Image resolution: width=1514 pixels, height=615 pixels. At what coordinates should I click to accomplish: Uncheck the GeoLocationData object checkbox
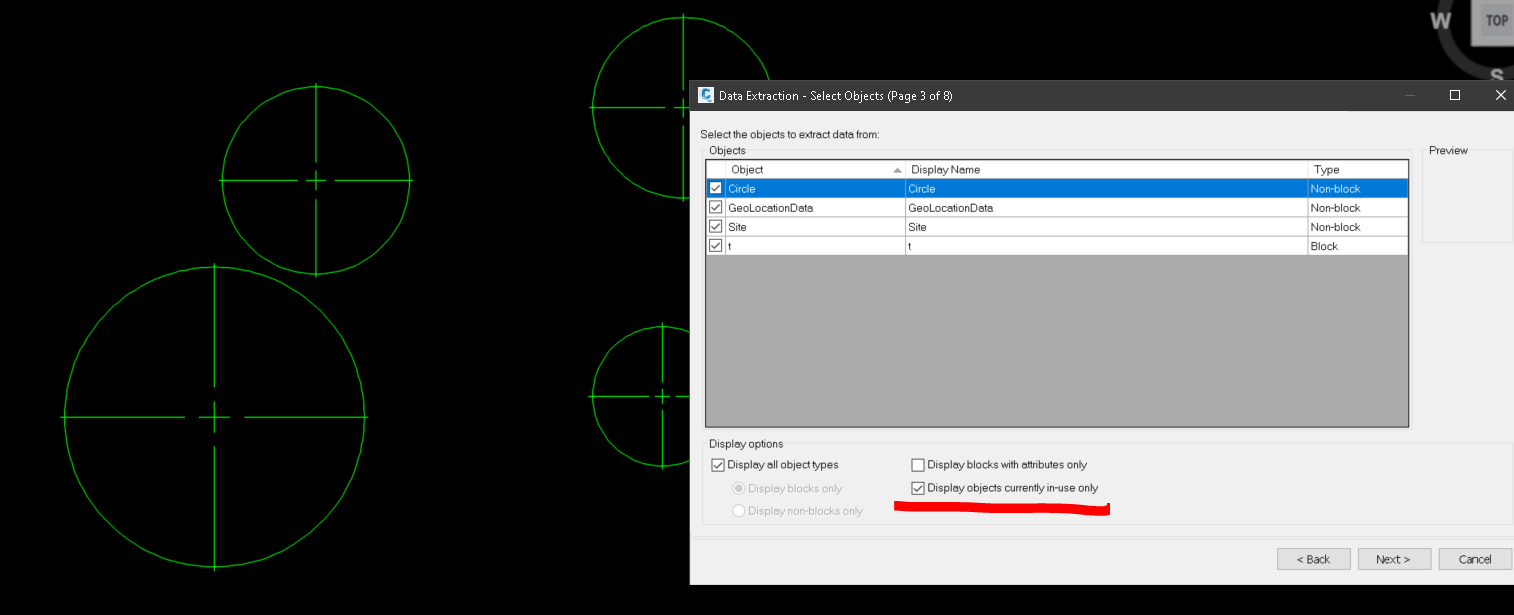click(715, 206)
